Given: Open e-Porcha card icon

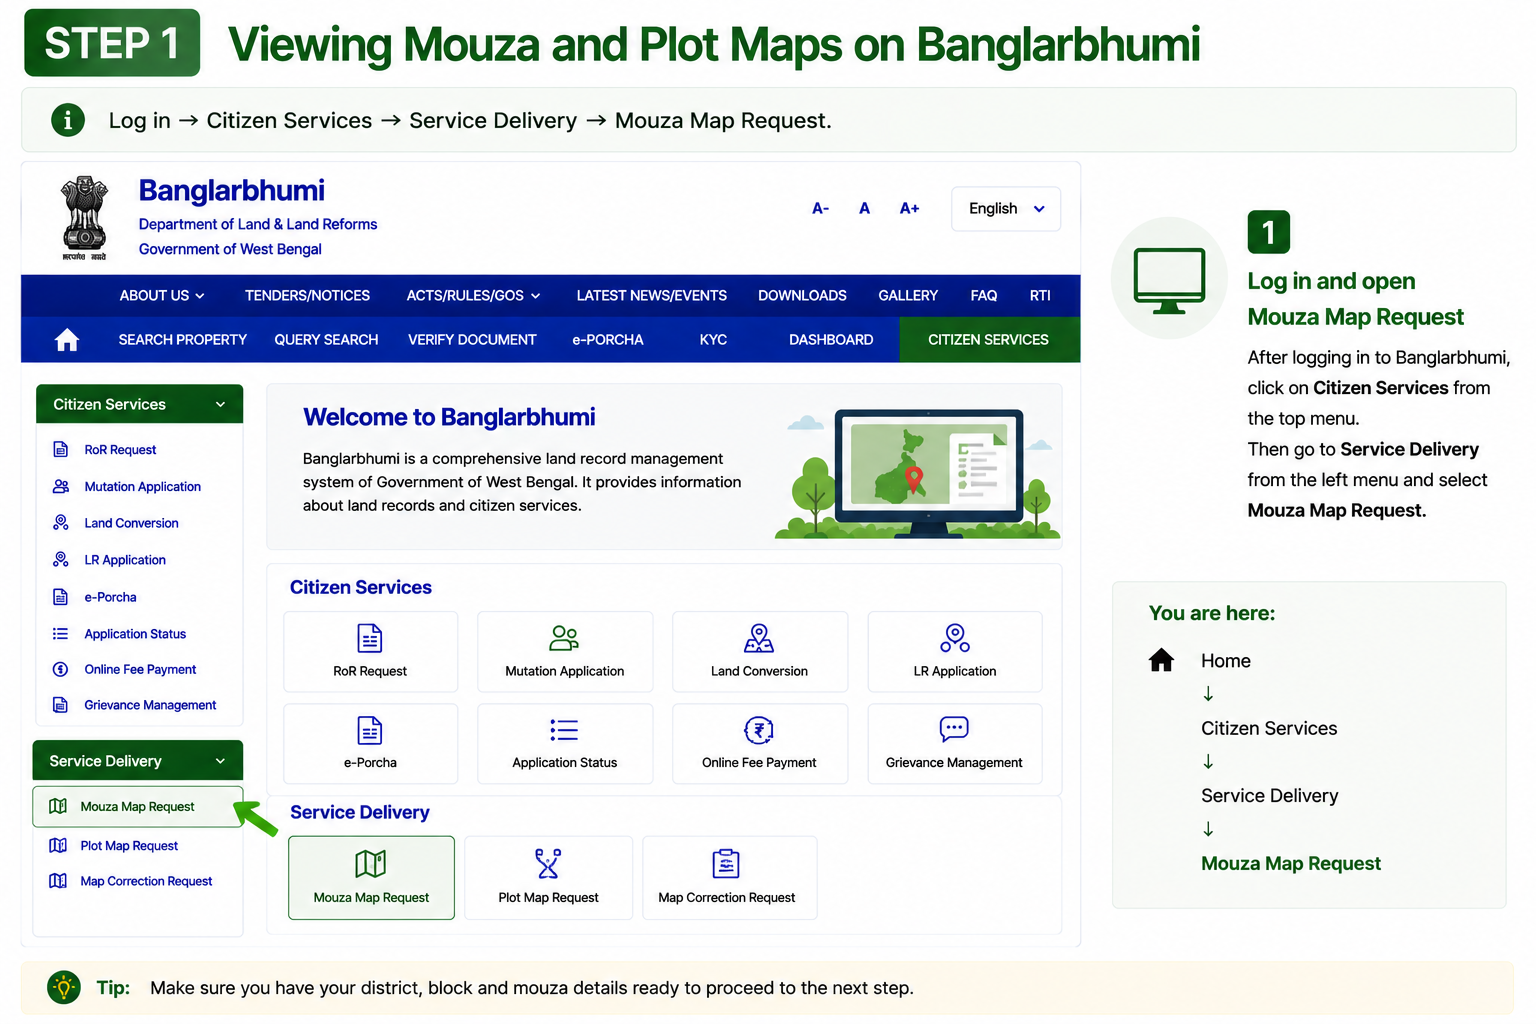Looking at the screenshot, I should click(x=370, y=730).
